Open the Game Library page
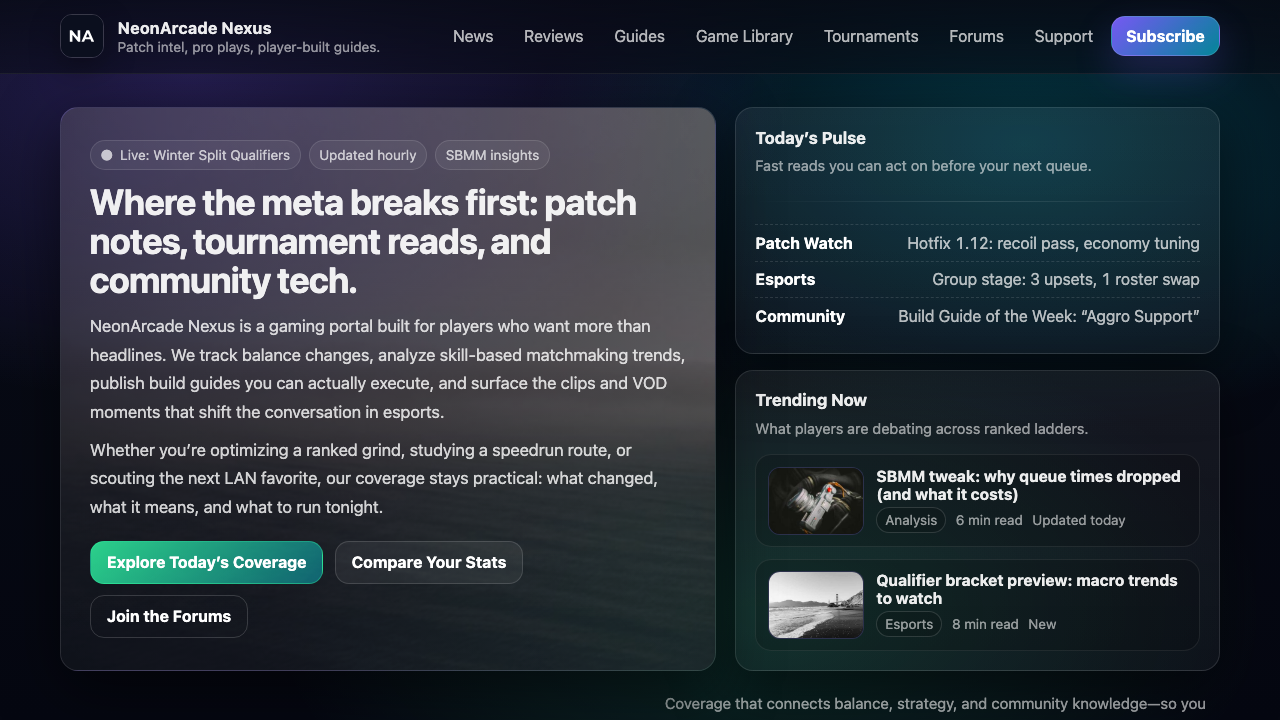The height and width of the screenshot is (720, 1280). pos(744,36)
